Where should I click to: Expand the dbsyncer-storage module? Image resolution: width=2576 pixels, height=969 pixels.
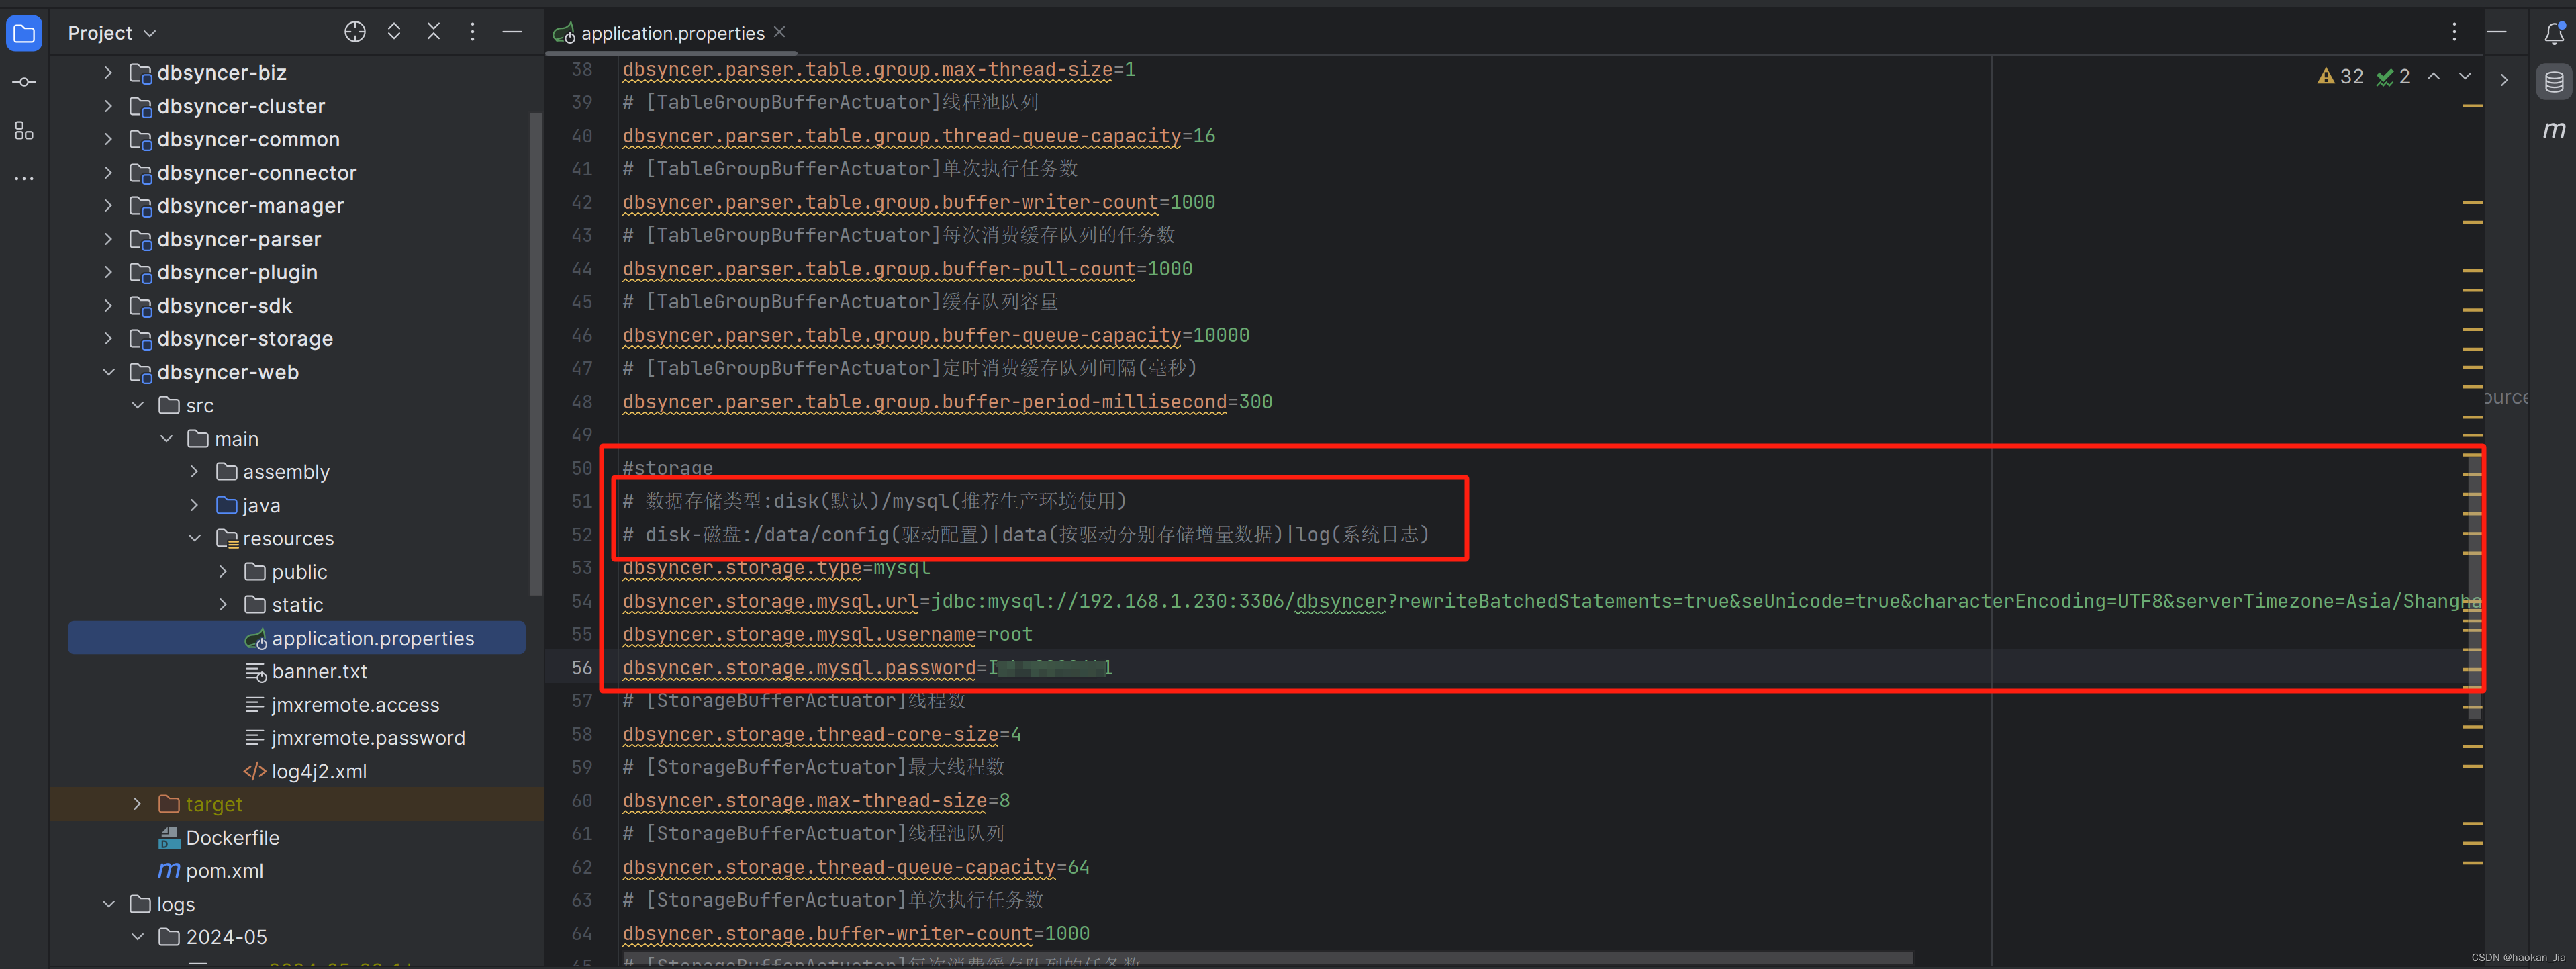click(108, 339)
